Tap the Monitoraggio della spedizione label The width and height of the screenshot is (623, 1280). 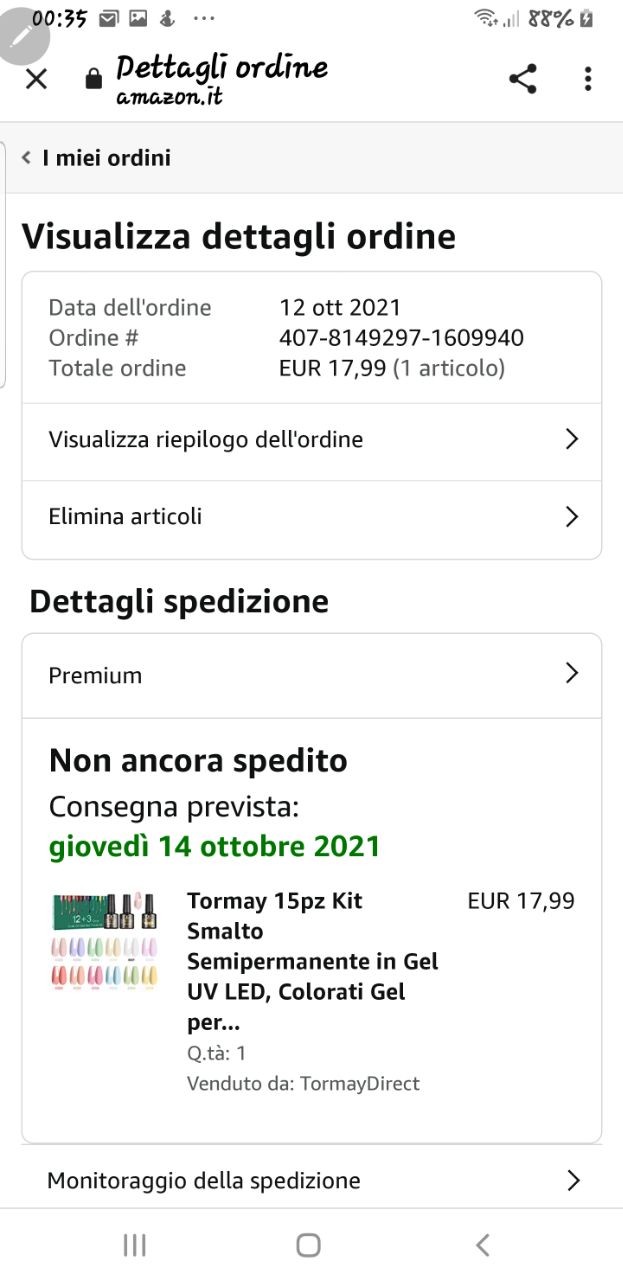point(204,1181)
